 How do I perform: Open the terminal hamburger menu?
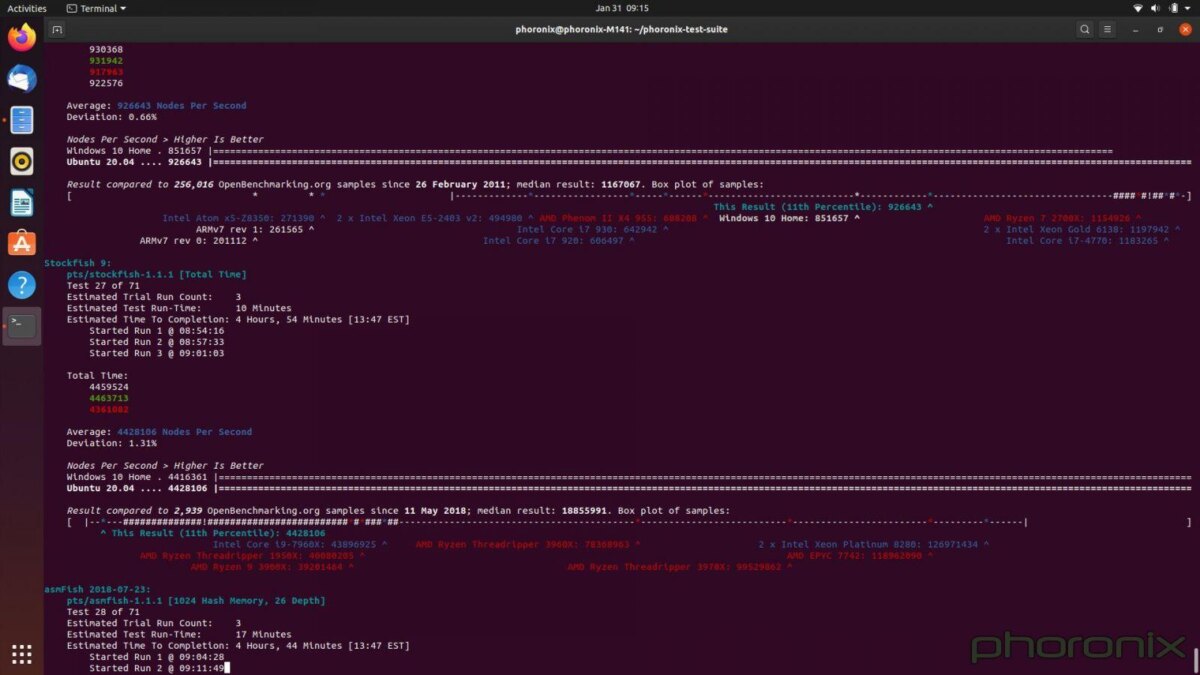coord(1110,30)
